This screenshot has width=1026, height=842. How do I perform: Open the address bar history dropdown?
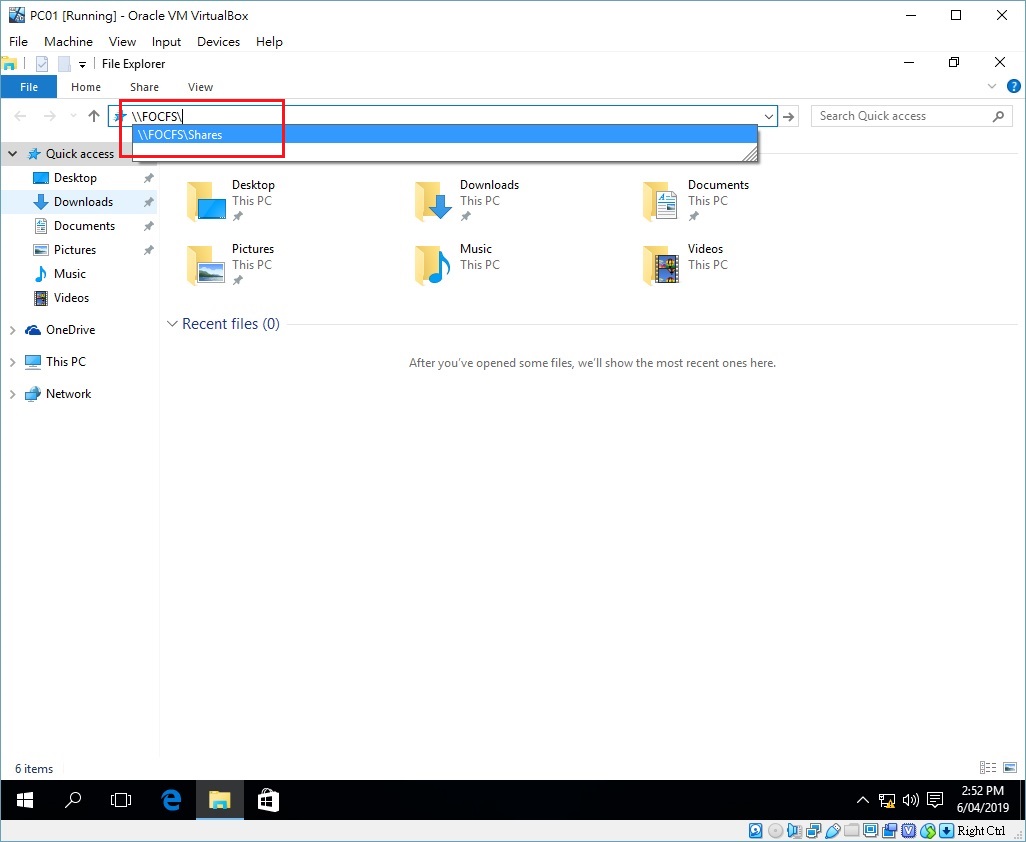click(x=767, y=115)
